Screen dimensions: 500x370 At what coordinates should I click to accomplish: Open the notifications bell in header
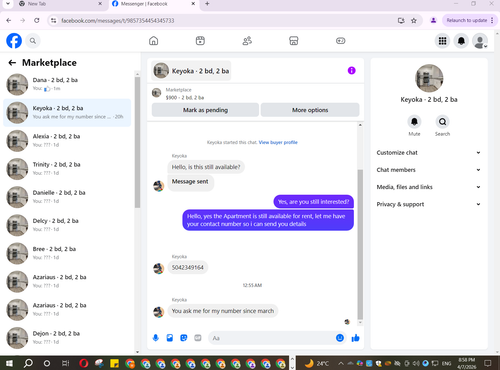click(x=461, y=41)
